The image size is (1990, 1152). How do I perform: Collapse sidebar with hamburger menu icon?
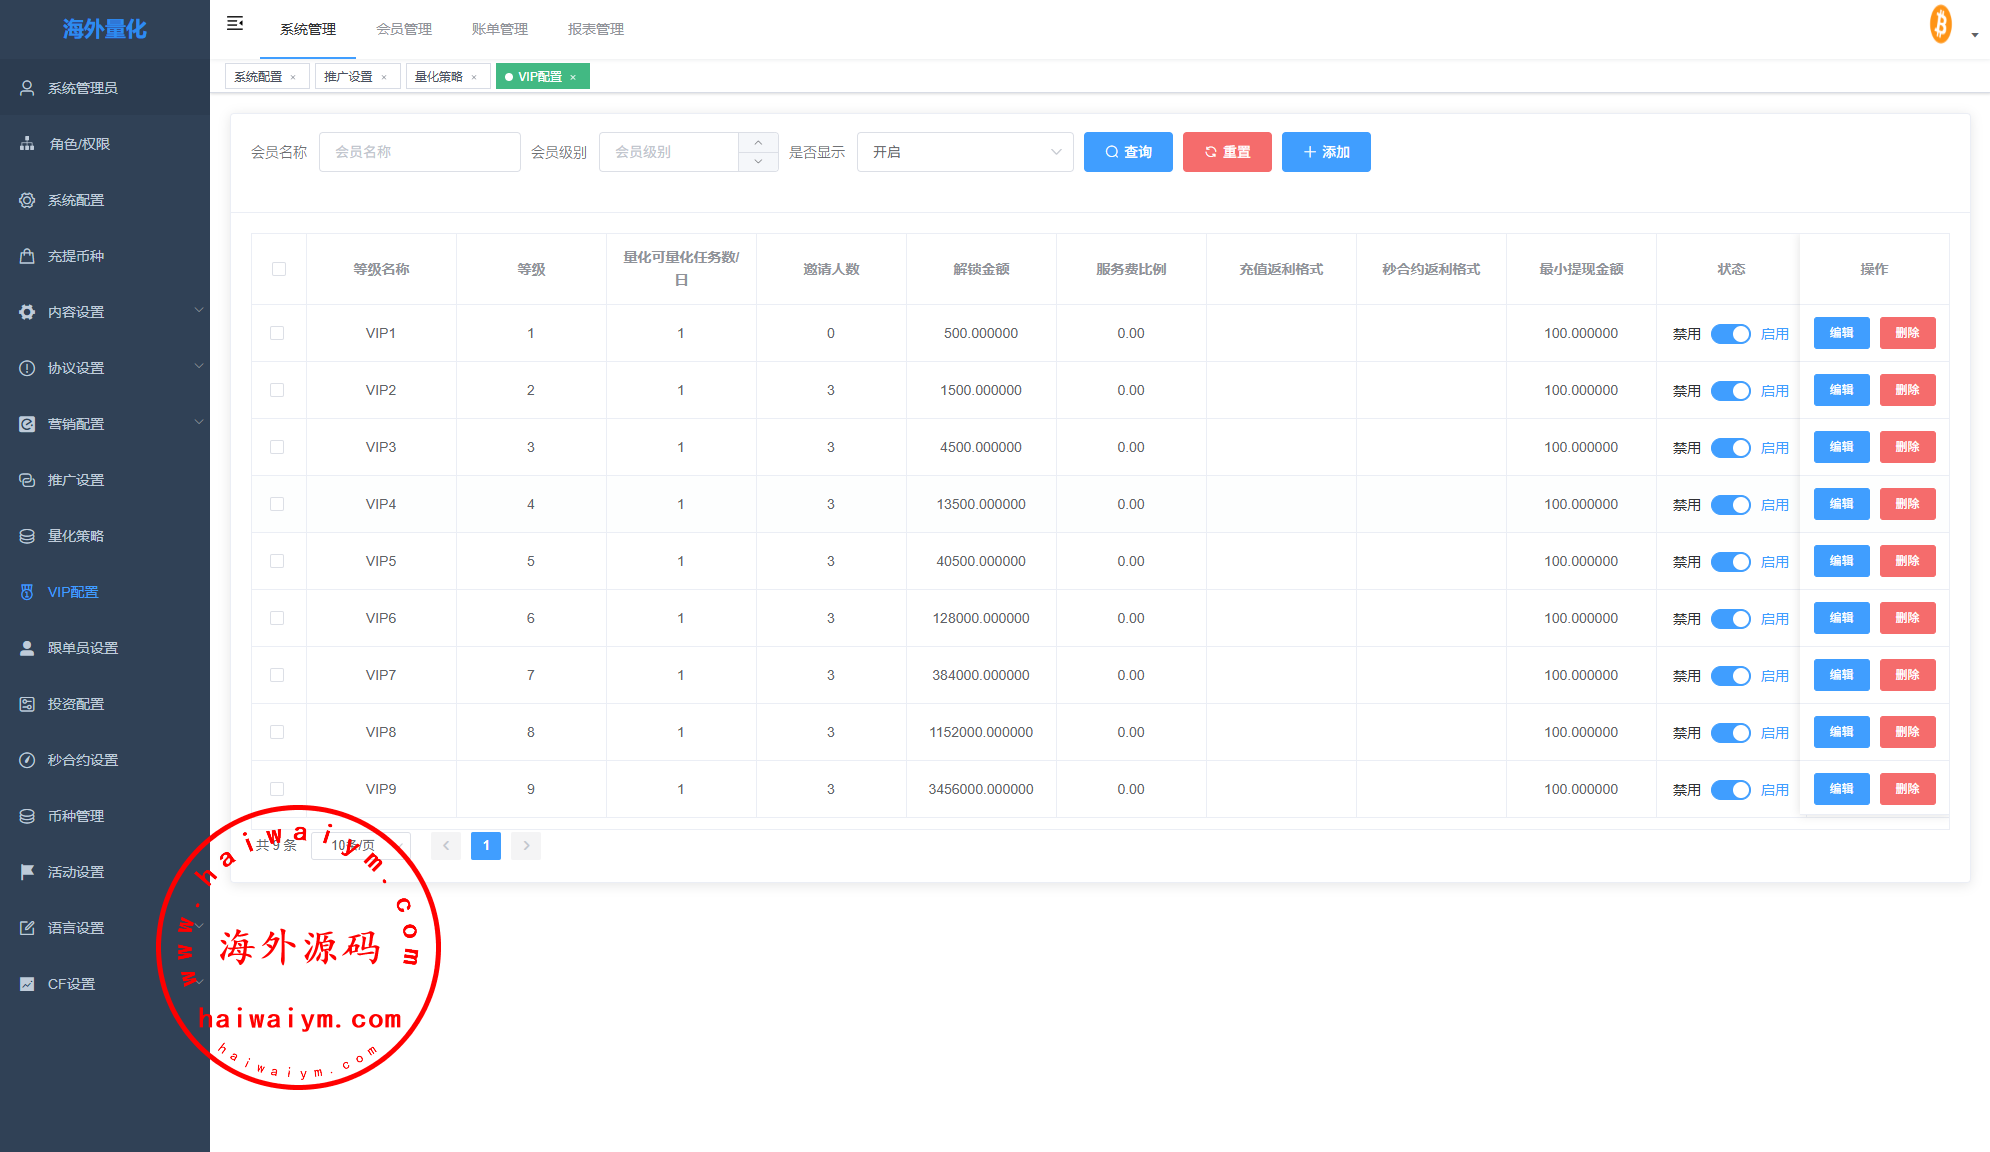235,23
